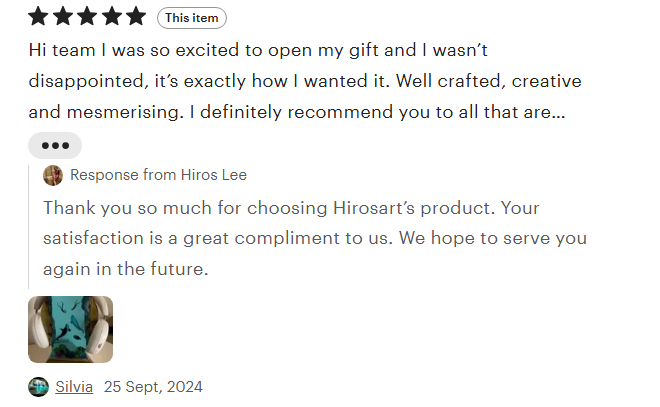Click the third rating star
Viewport: 660px width, 407px height.
tap(87, 17)
